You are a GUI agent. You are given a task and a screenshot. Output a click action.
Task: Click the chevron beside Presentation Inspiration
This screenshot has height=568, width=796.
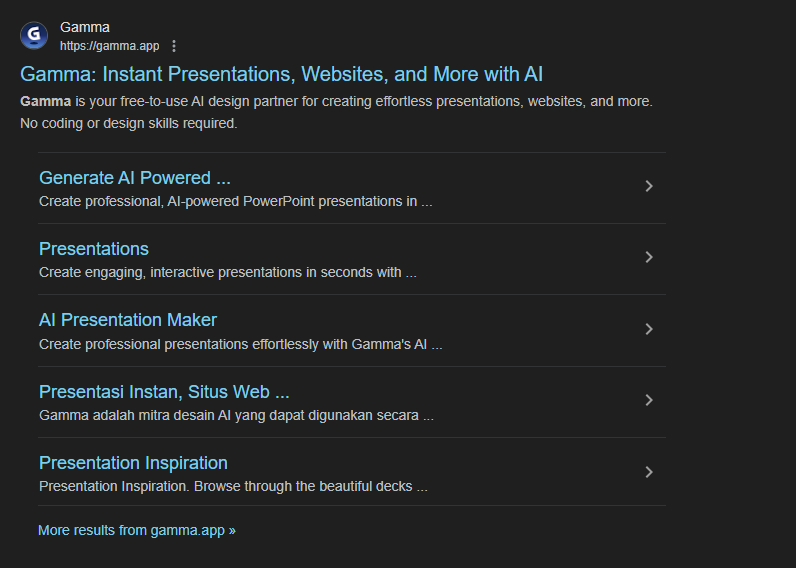tap(649, 472)
